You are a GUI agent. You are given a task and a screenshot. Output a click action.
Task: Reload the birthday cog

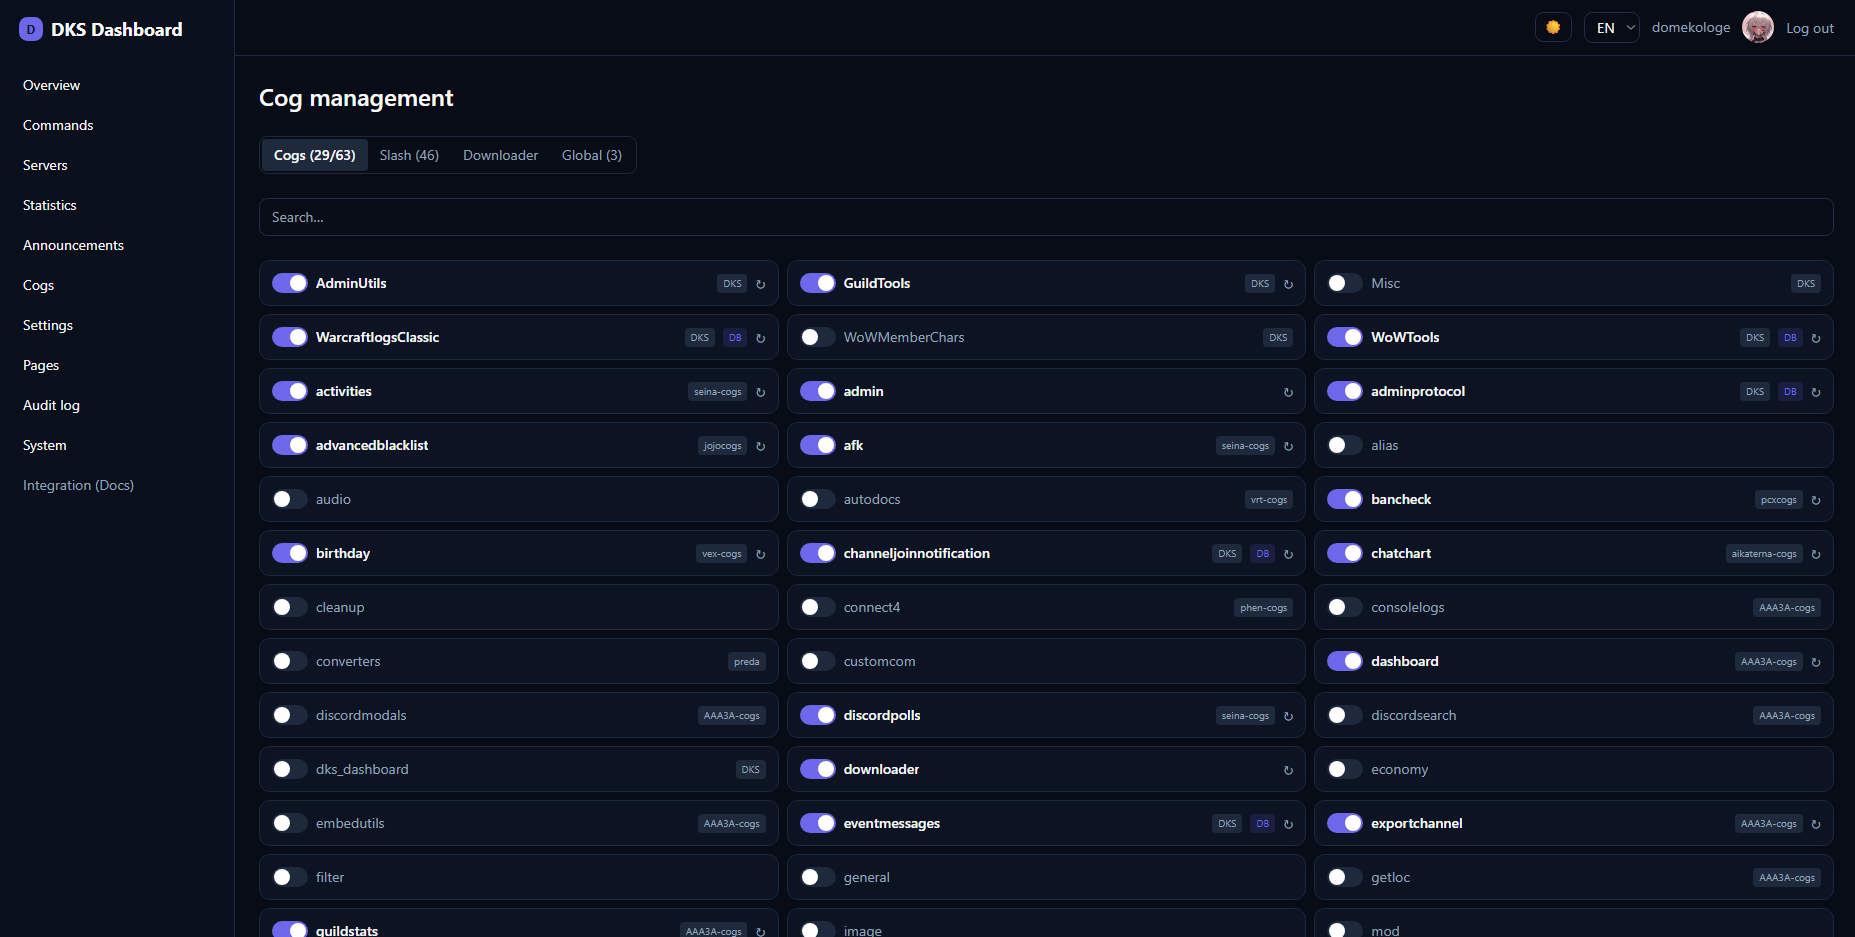(760, 554)
